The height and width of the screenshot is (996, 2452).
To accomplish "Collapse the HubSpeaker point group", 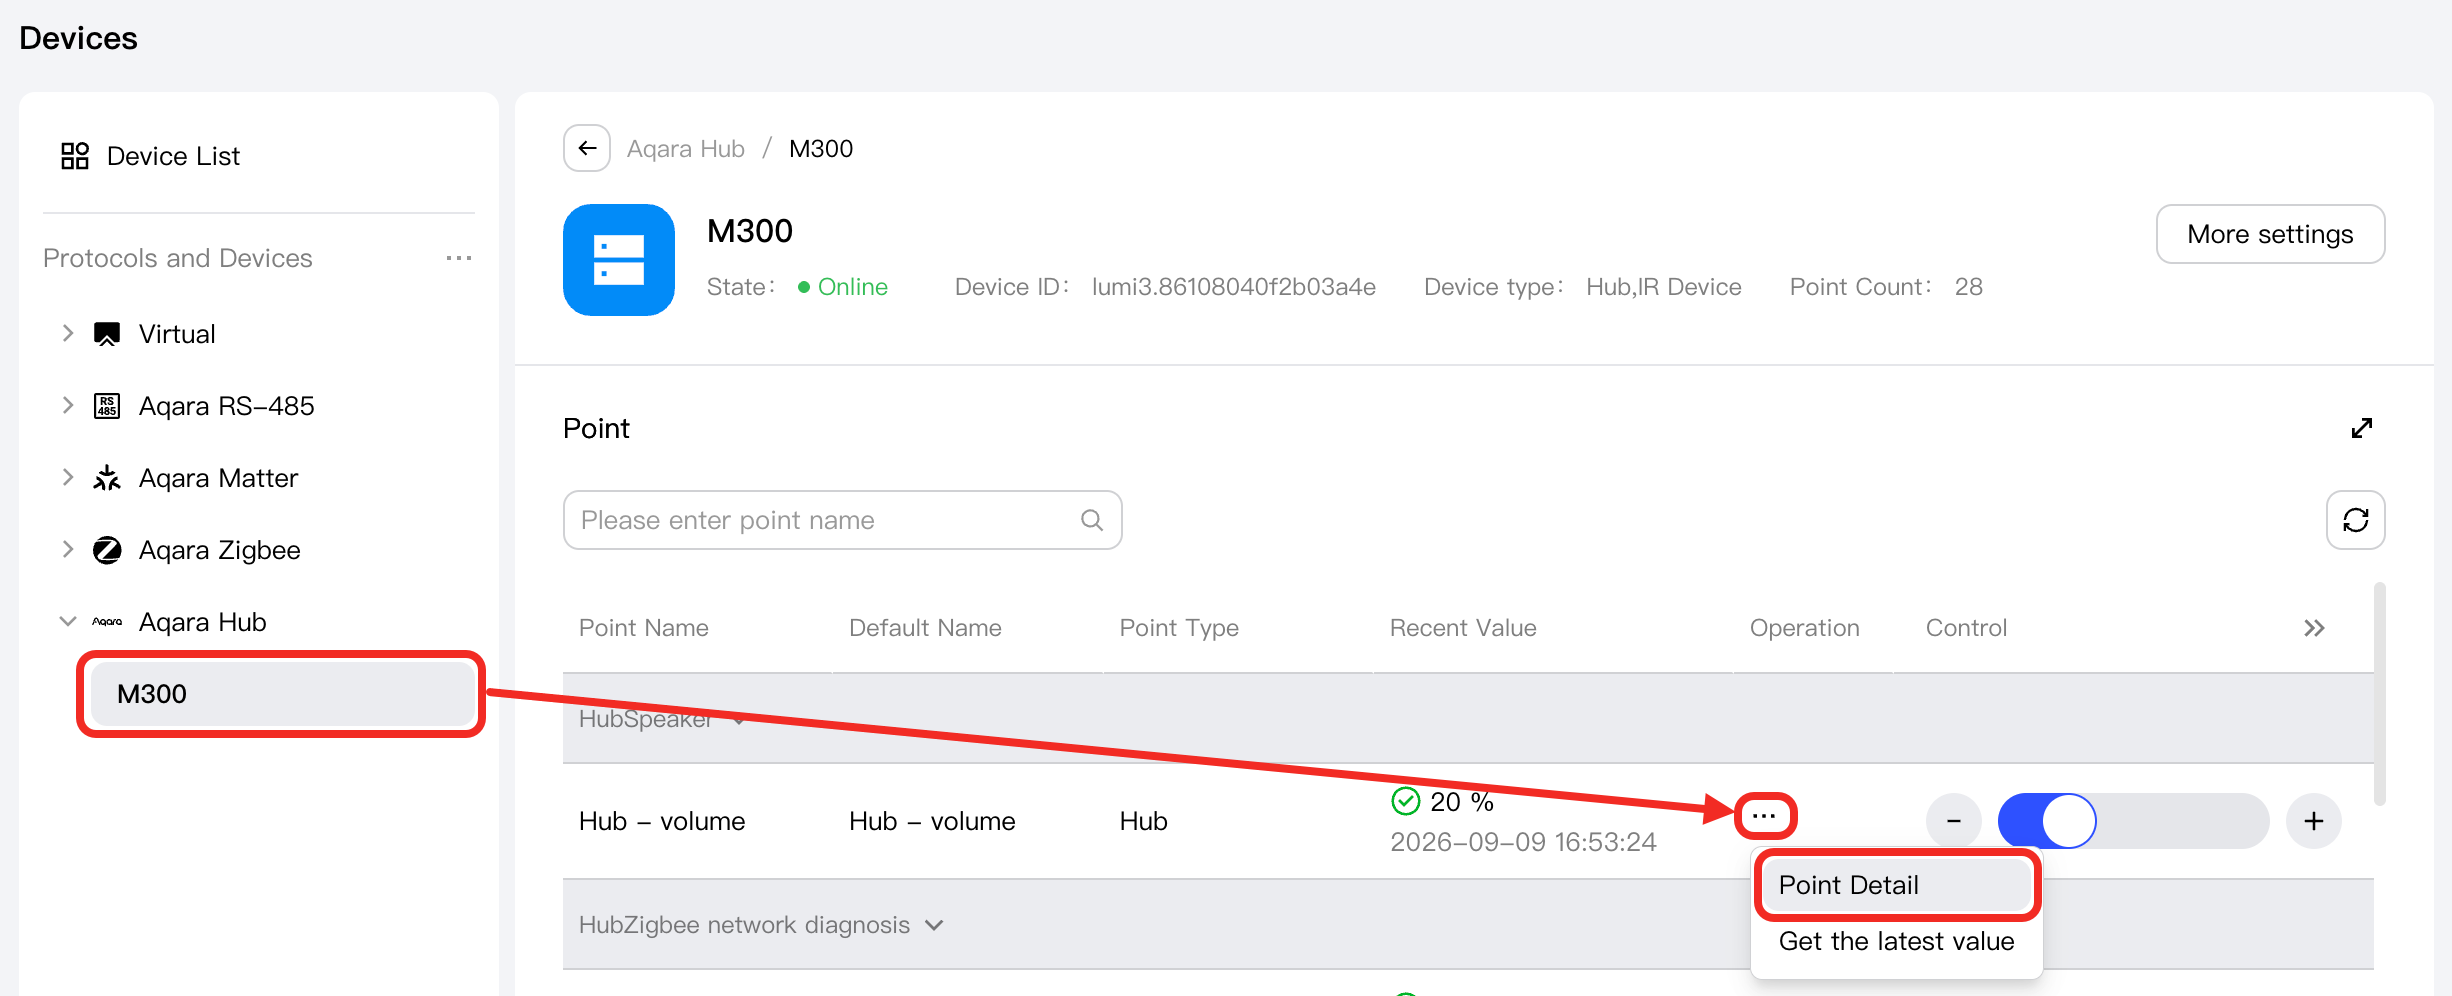I will [x=739, y=720].
